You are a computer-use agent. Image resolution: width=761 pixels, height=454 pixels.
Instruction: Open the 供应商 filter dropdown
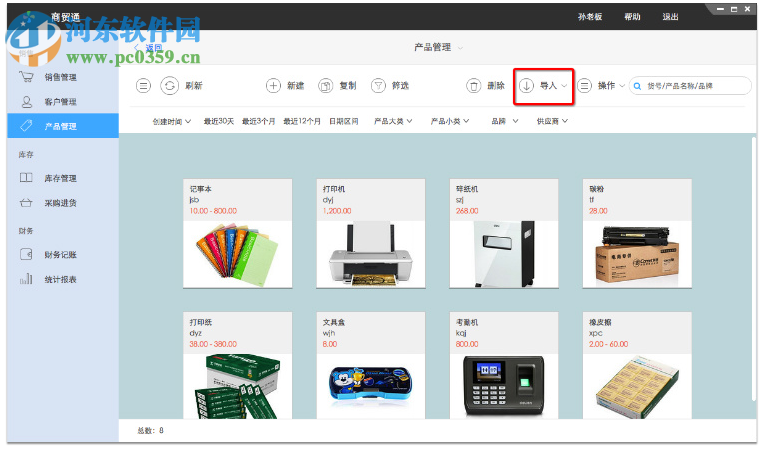coord(552,121)
